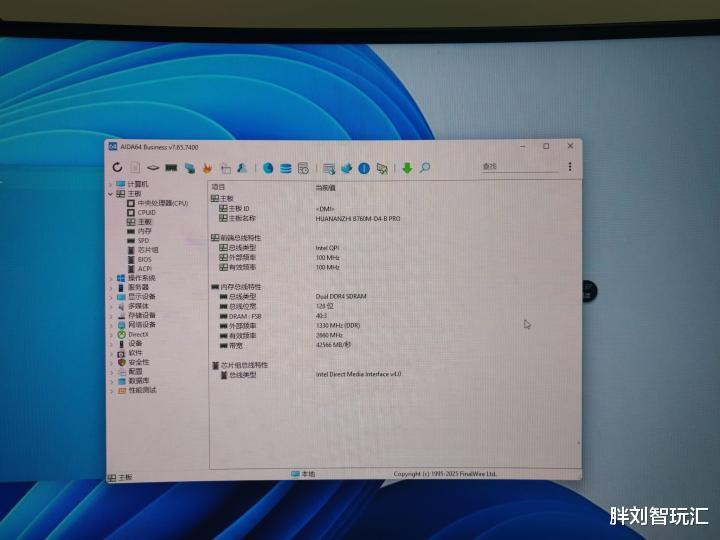Expand the 网络设备 tree node
720x540 pixels.
click(x=111, y=325)
